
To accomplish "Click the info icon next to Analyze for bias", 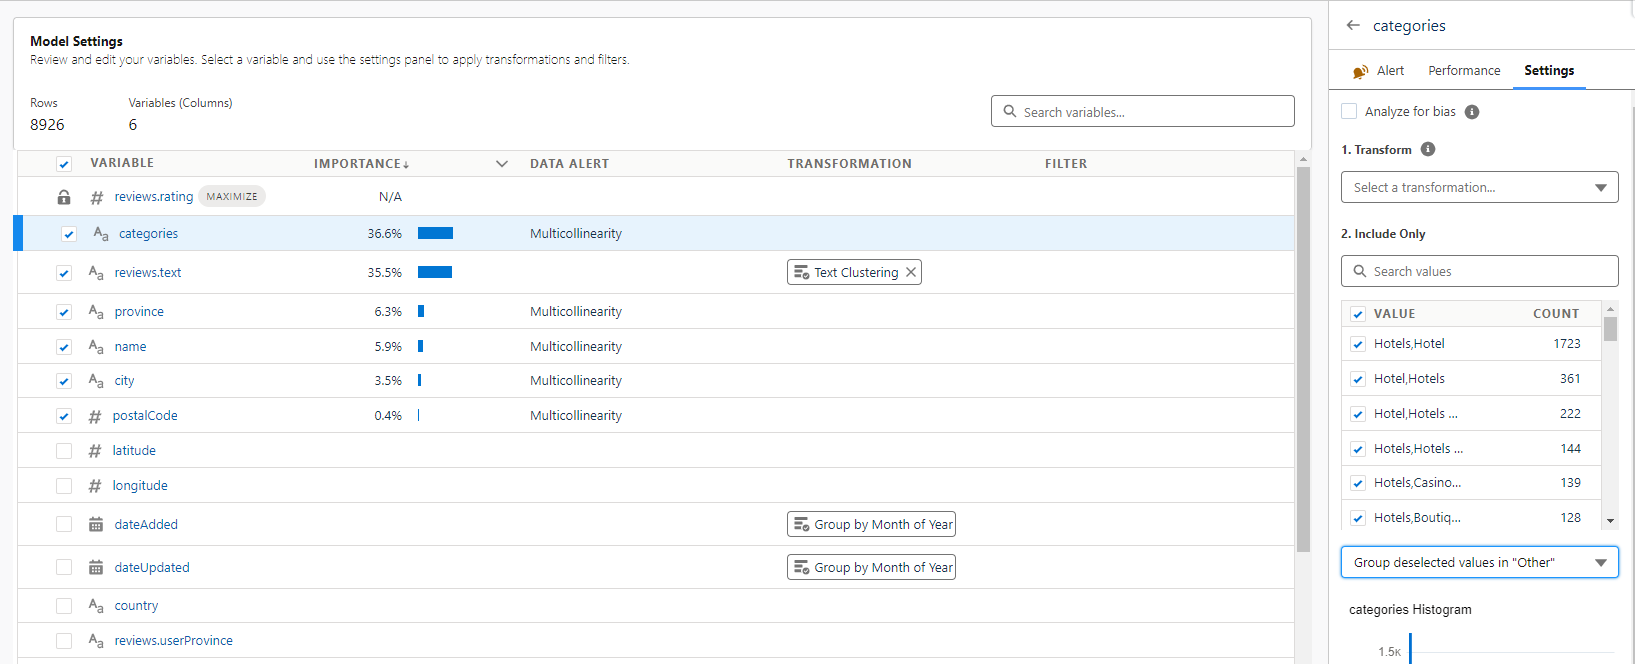I will click(x=1472, y=112).
